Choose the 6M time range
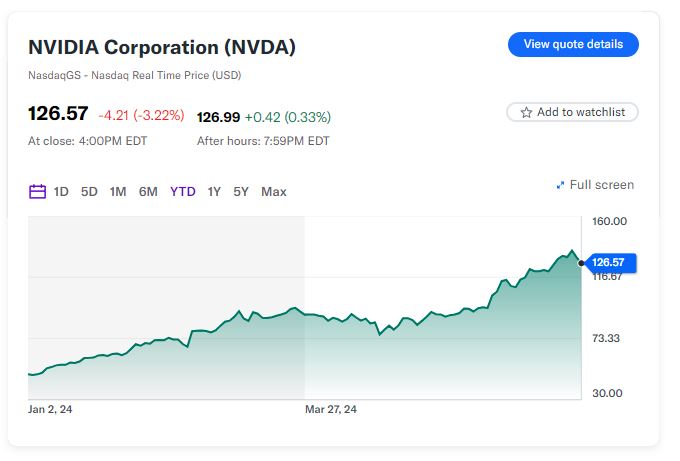Image resolution: width=680 pixels, height=461 pixels. (148, 192)
